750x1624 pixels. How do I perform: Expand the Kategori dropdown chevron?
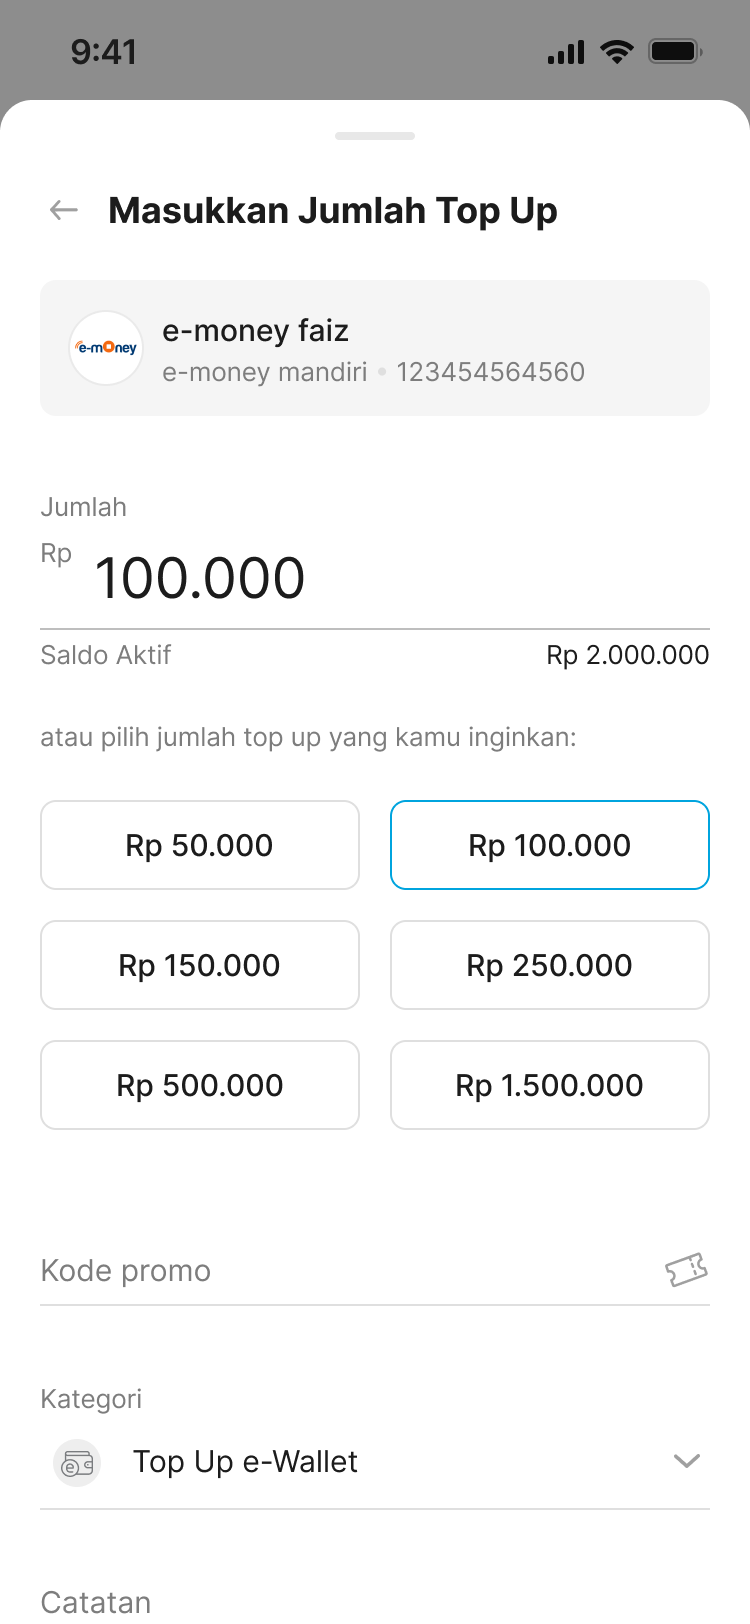[x=686, y=1461]
